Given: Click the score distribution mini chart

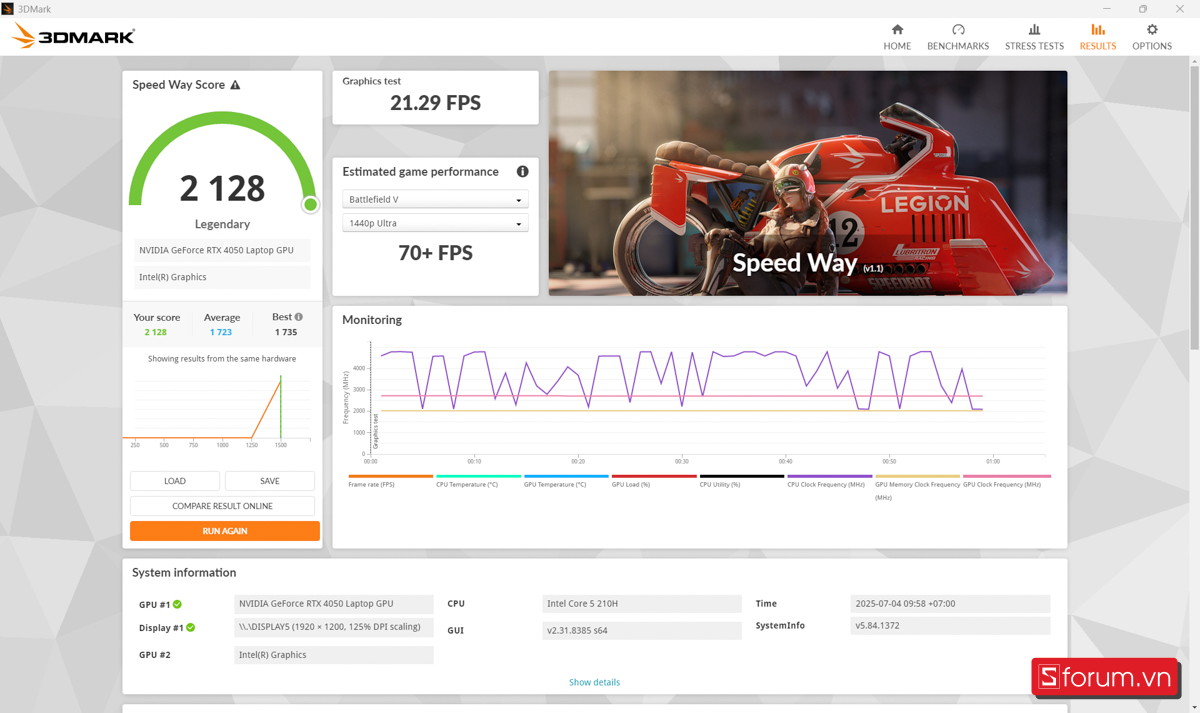Looking at the screenshot, I should point(220,408).
